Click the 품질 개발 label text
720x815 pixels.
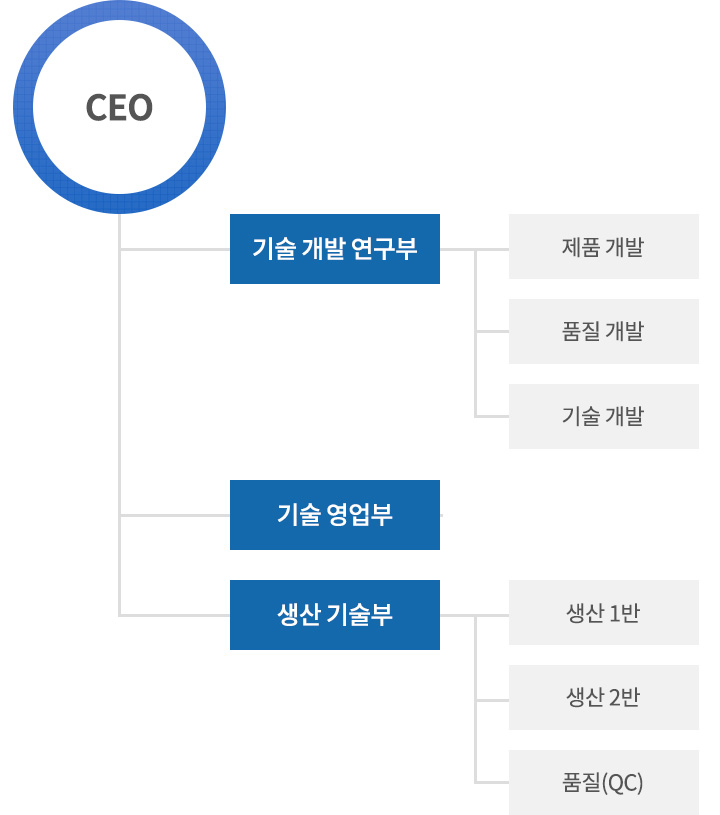603,332
